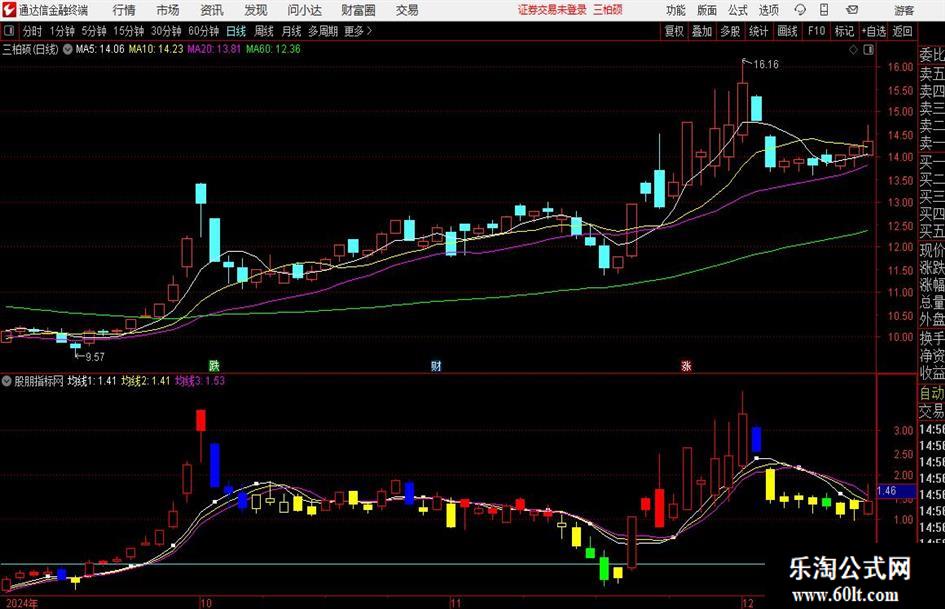Switch to 1分钟 period
Image resolution: width=945 pixels, height=609 pixels.
point(61,31)
